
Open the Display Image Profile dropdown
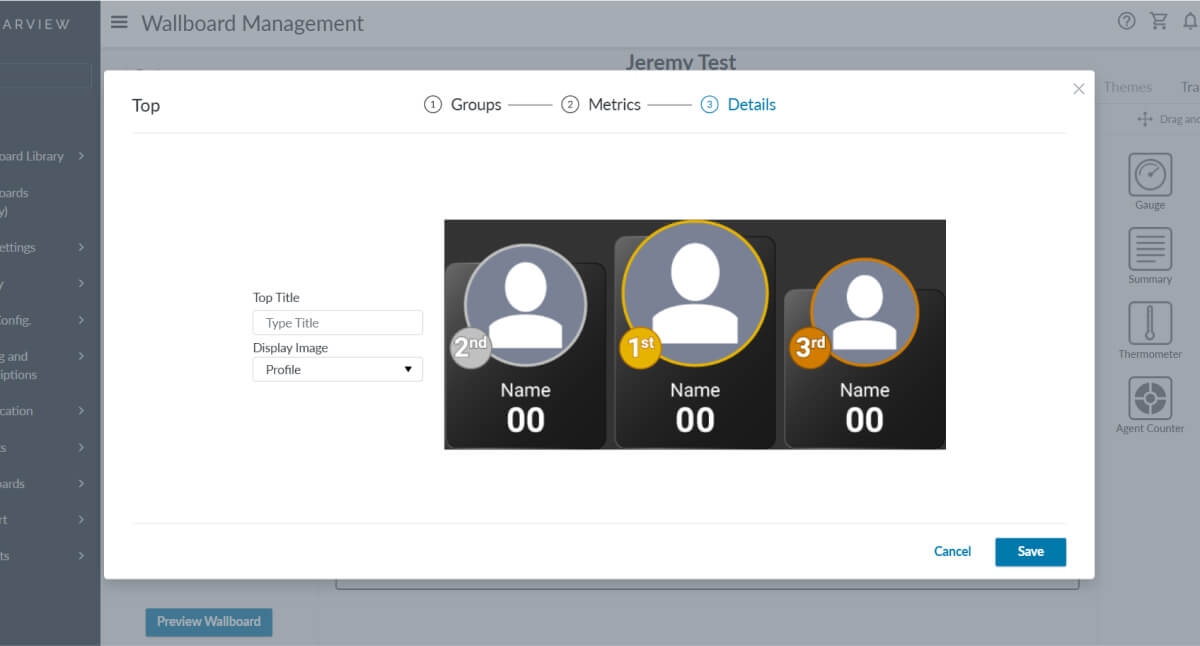tap(338, 369)
